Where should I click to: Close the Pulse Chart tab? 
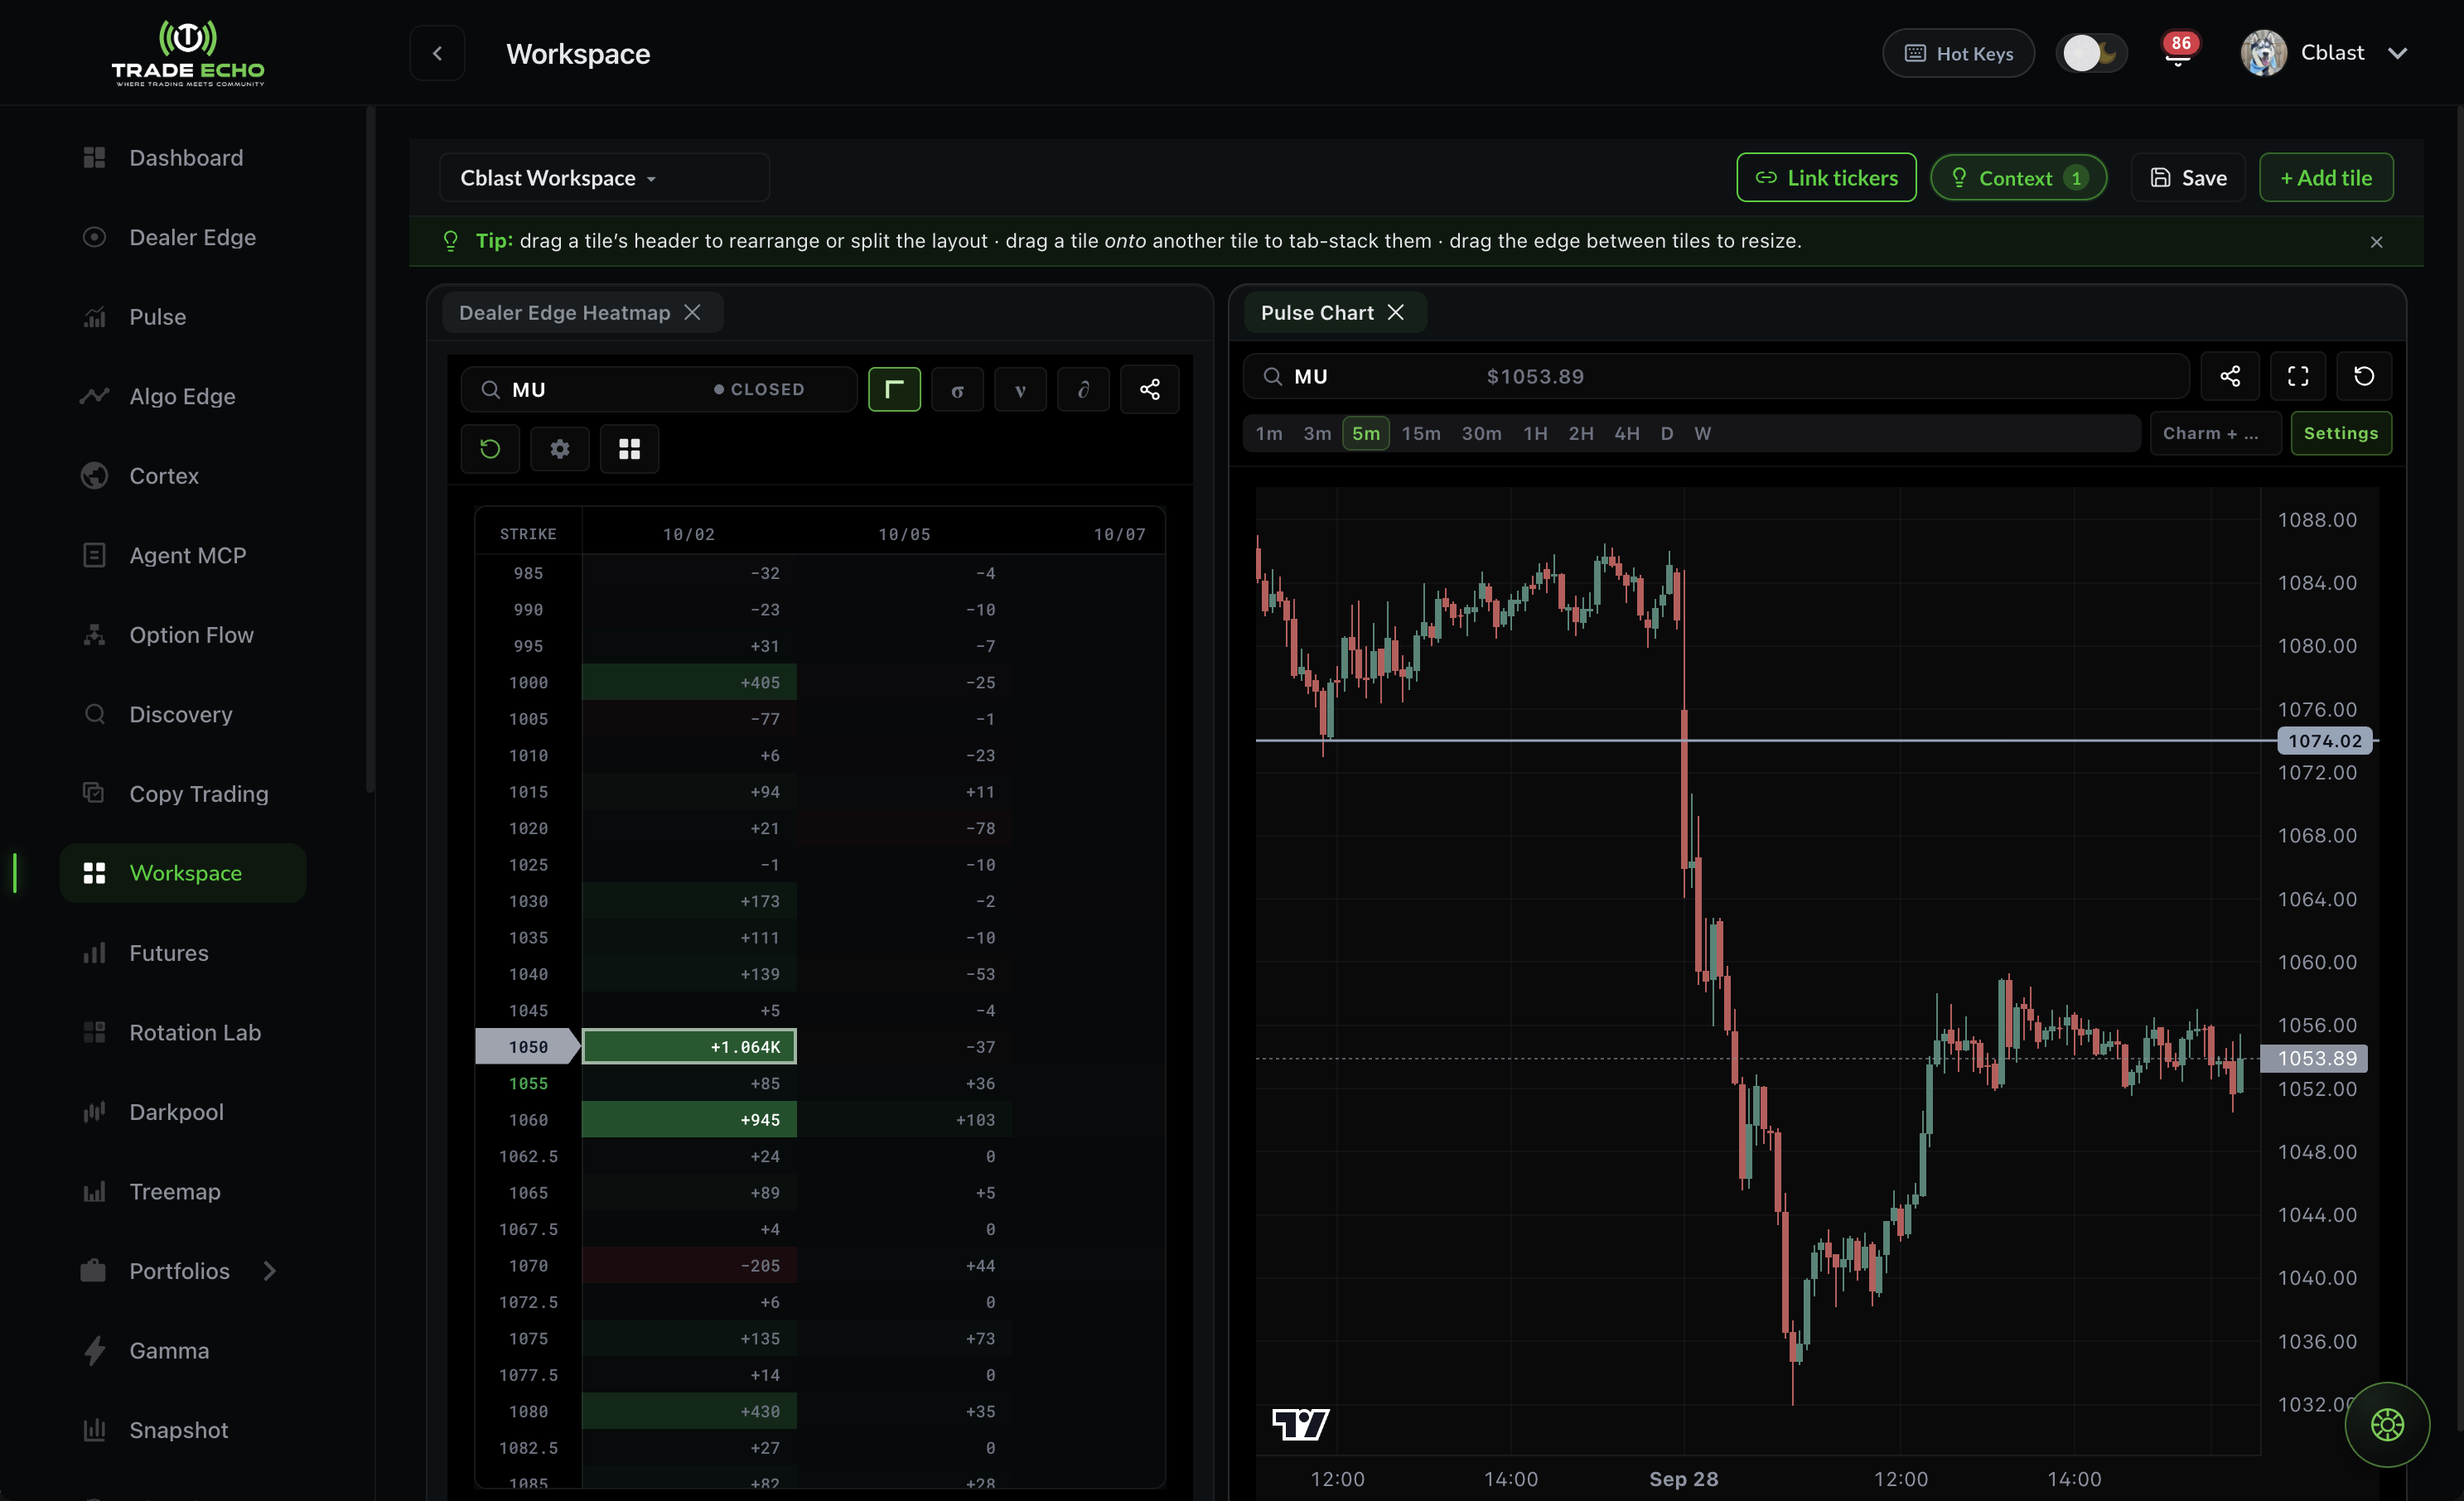pos(1395,313)
